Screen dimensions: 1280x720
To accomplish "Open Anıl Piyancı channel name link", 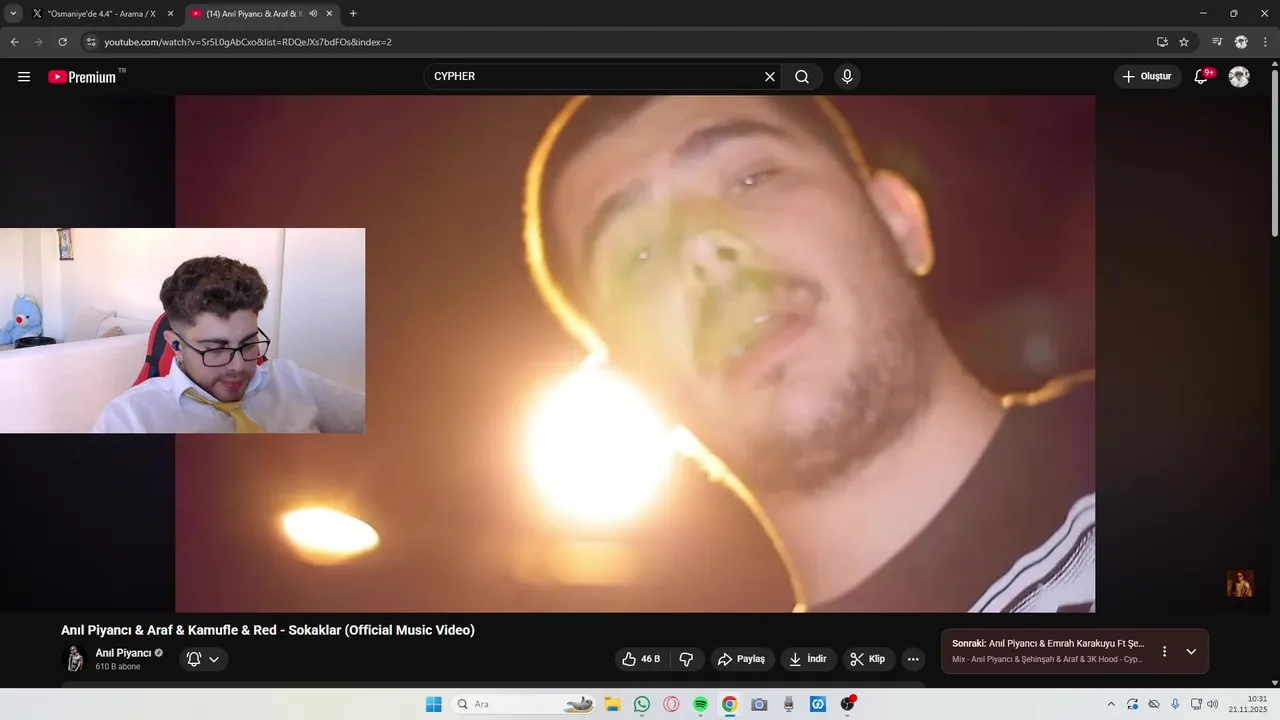I will (x=123, y=653).
